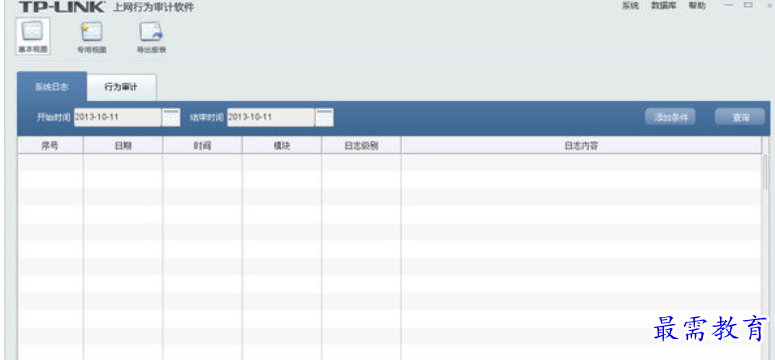Switch to the 行为审计 tab
775x360 pixels.
pyautogui.click(x=122, y=88)
